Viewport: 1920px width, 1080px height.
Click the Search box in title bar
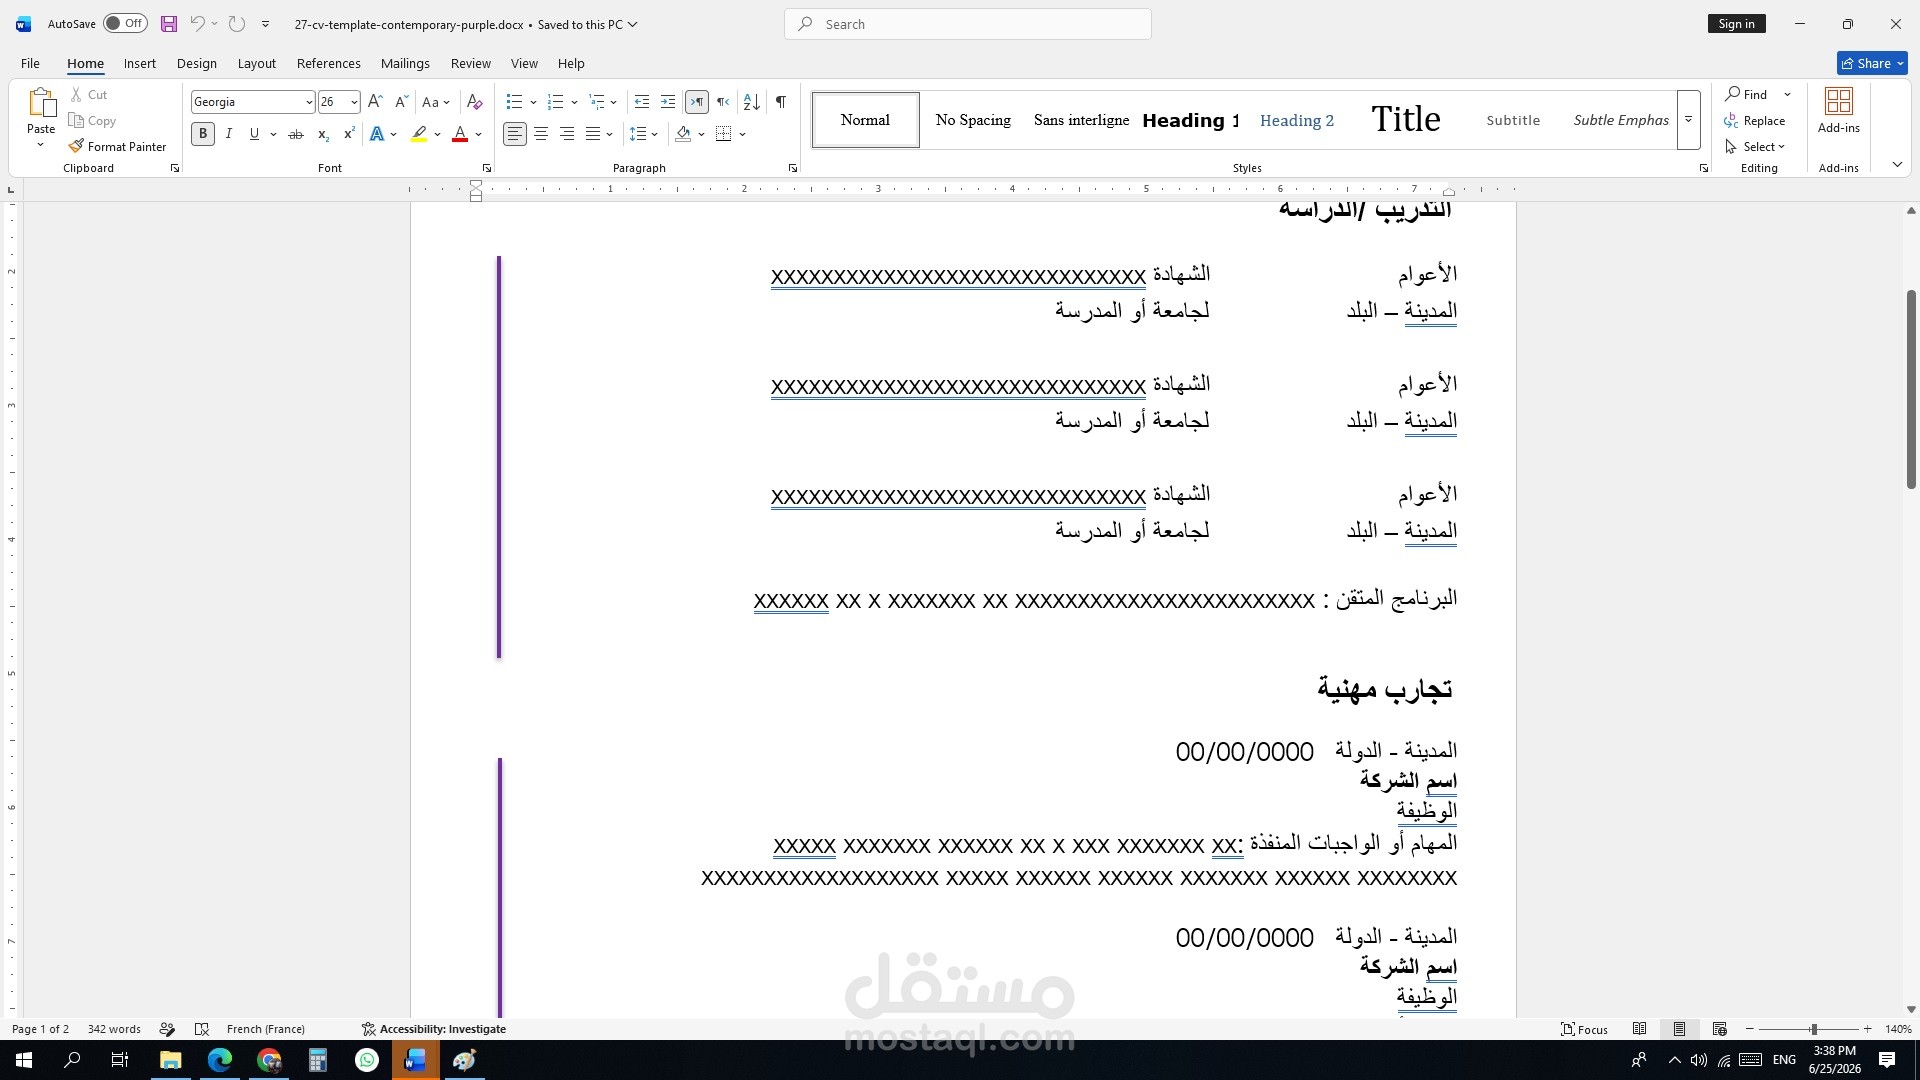(x=968, y=24)
